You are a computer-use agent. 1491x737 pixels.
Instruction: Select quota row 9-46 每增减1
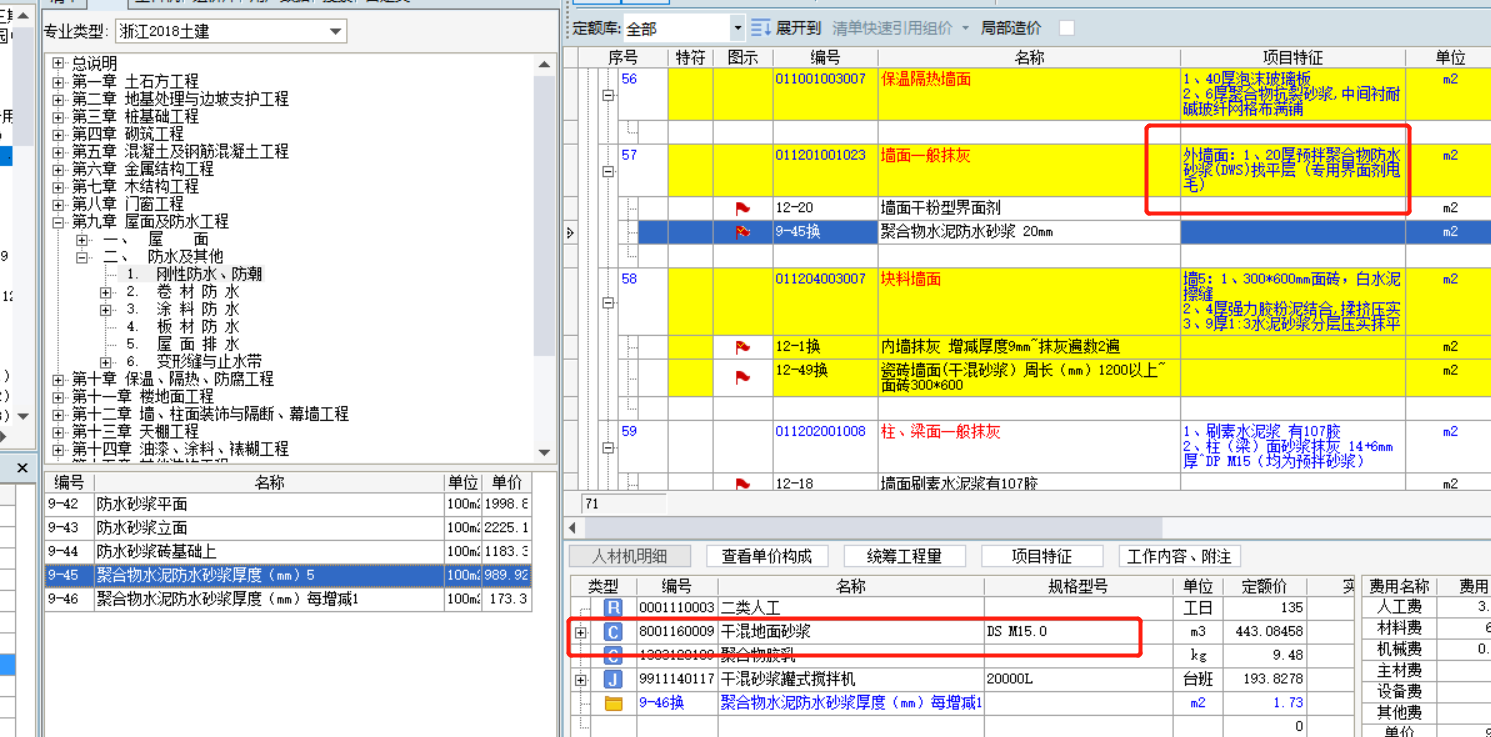(288, 599)
